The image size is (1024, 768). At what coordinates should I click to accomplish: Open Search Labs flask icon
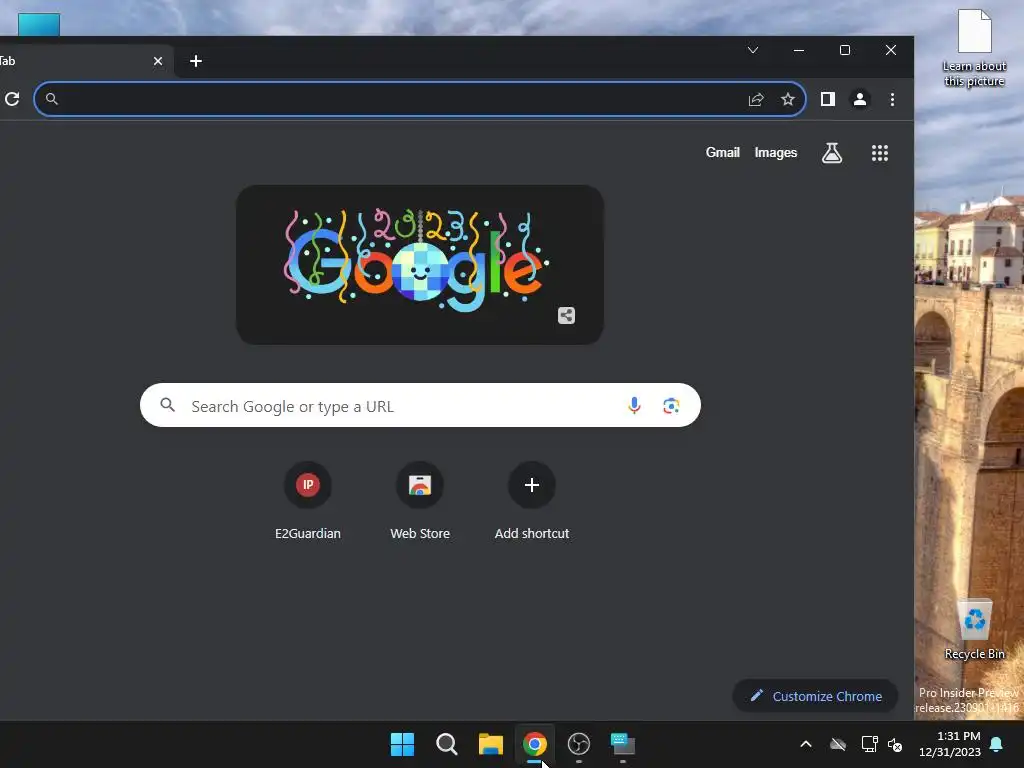(x=832, y=153)
